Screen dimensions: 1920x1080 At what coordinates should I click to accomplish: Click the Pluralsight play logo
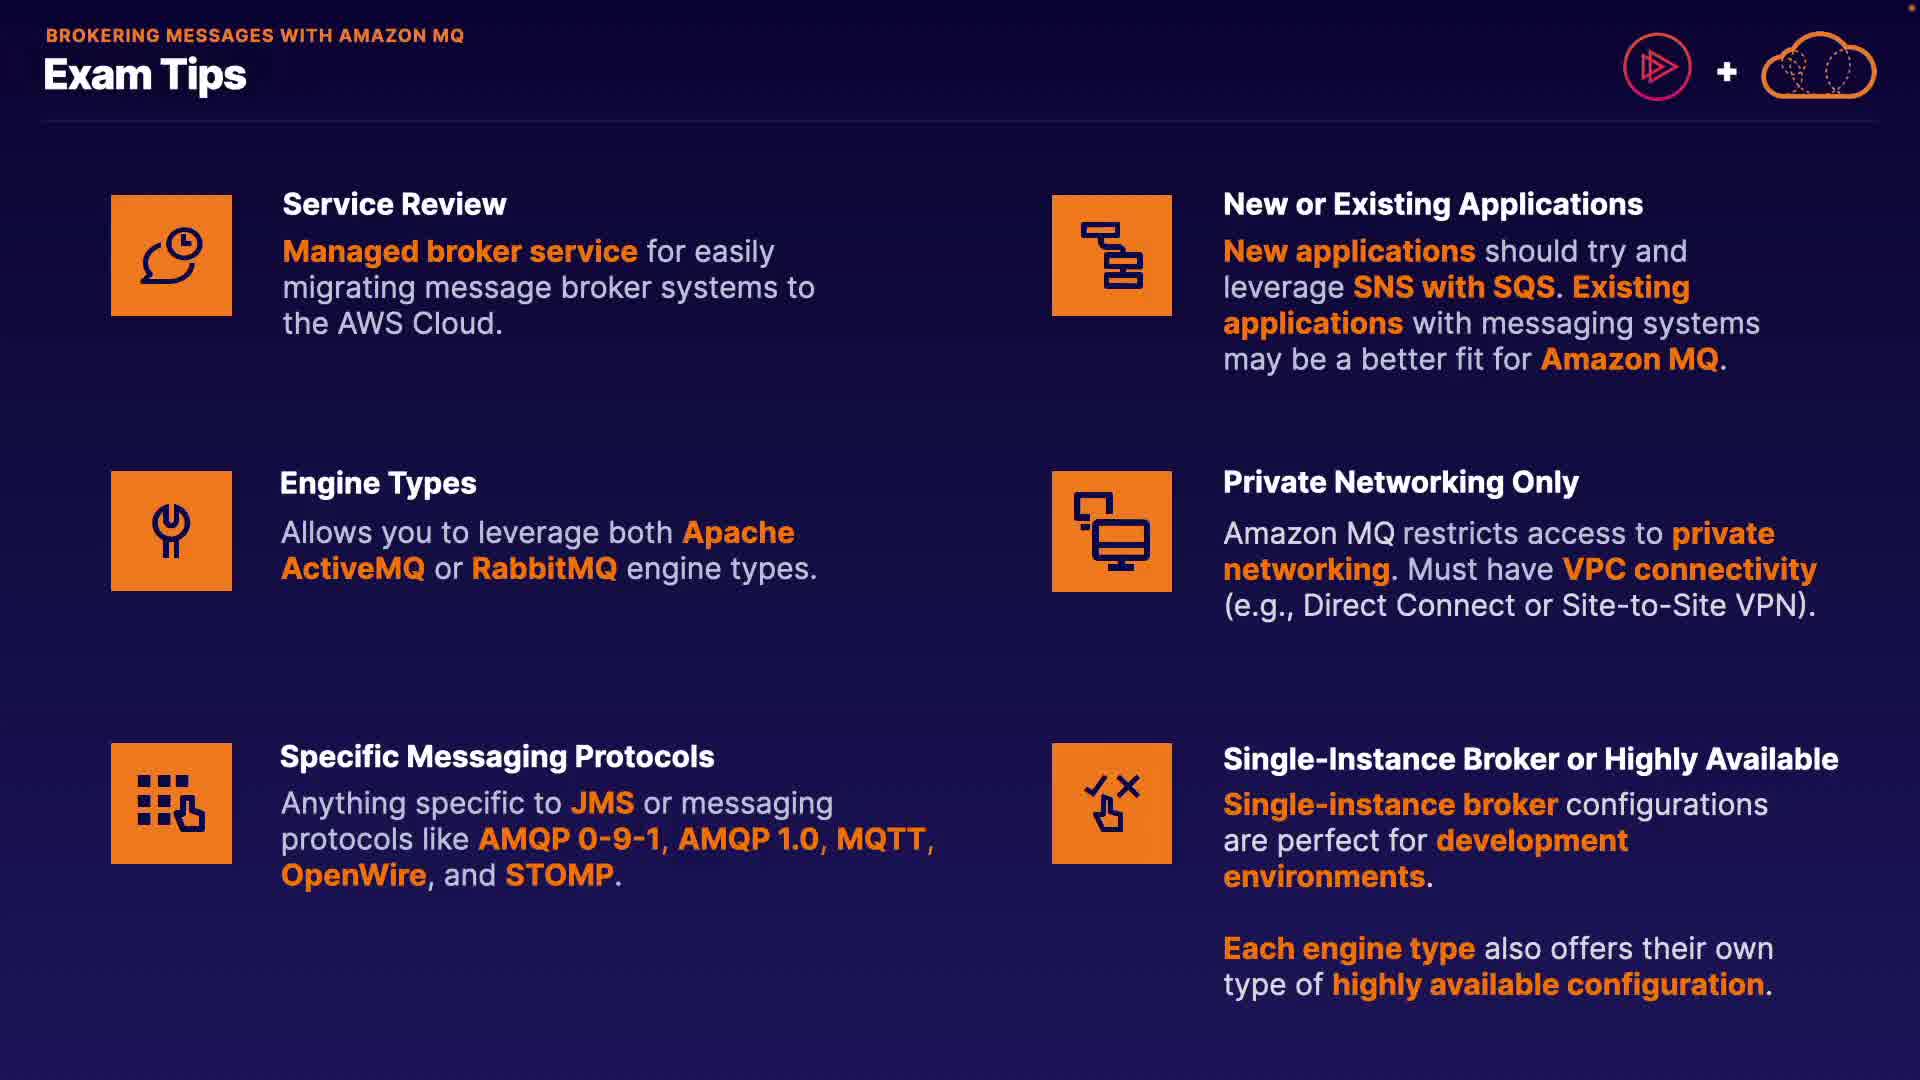tap(1656, 68)
